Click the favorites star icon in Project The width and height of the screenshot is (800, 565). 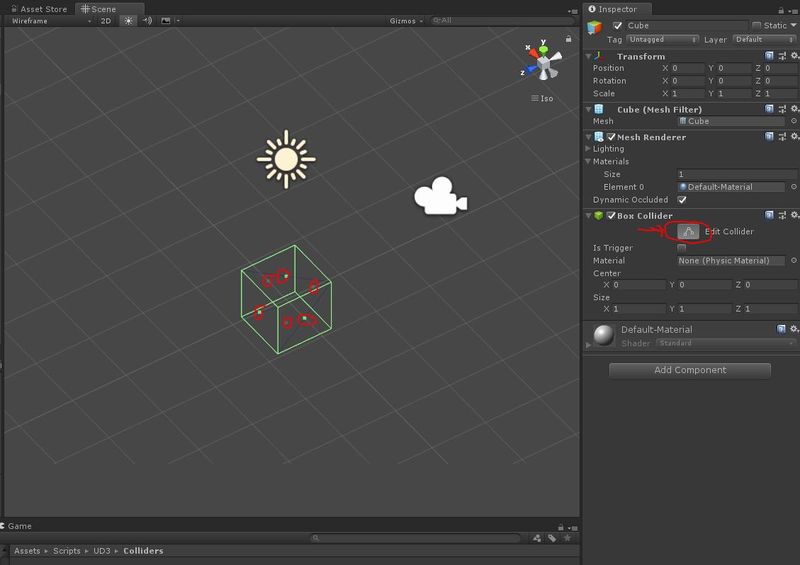click(x=567, y=538)
